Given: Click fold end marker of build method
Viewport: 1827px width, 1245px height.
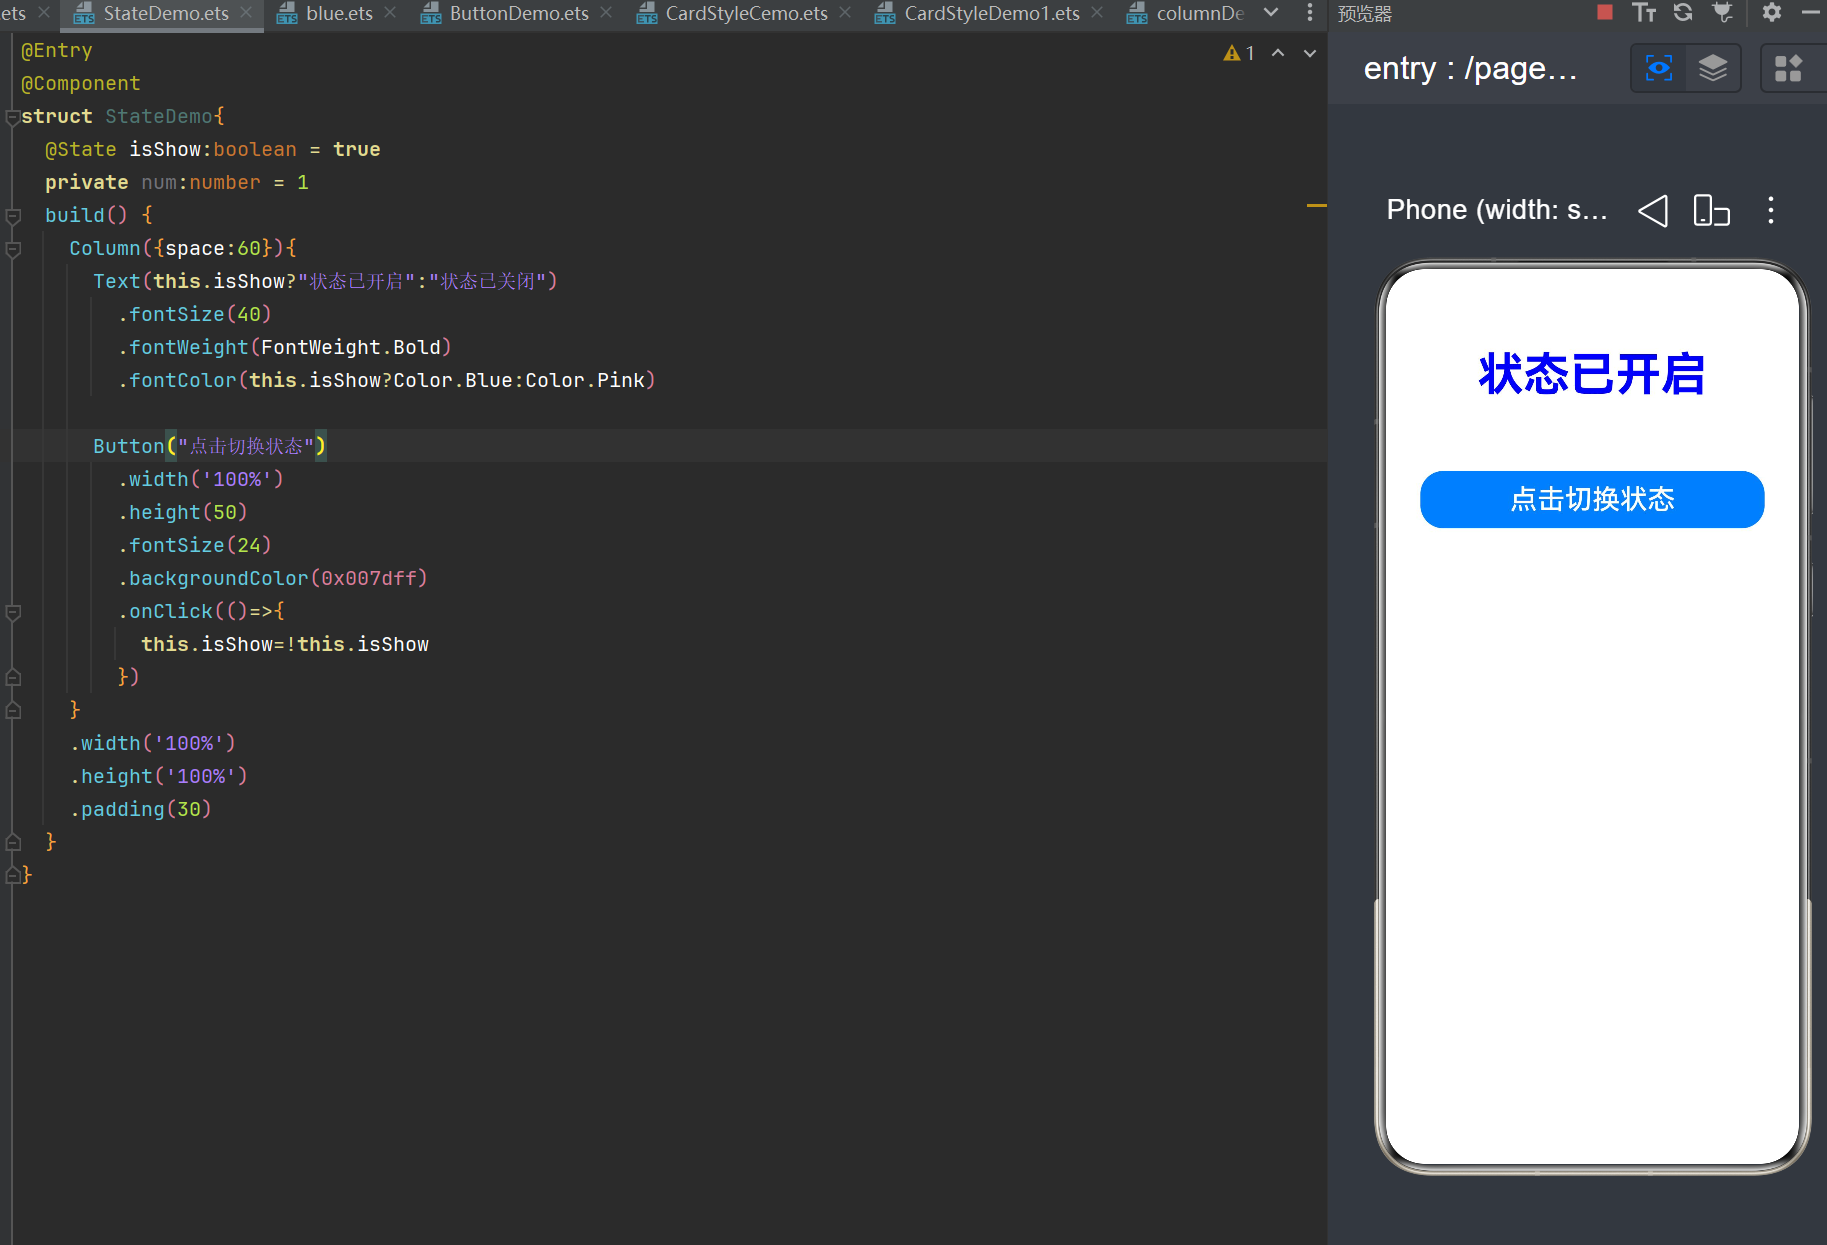Looking at the screenshot, I should (13, 842).
